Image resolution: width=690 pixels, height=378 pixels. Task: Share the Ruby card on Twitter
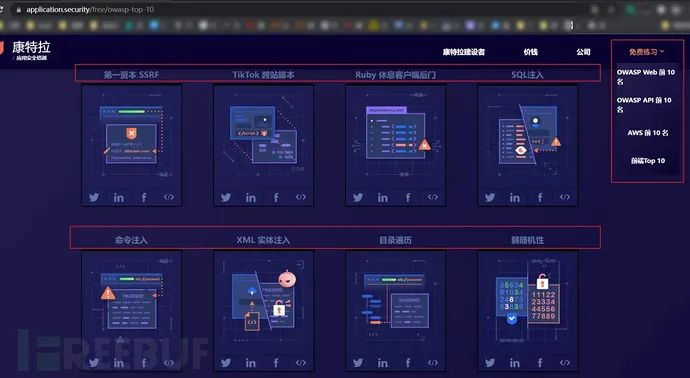pyautogui.click(x=358, y=198)
